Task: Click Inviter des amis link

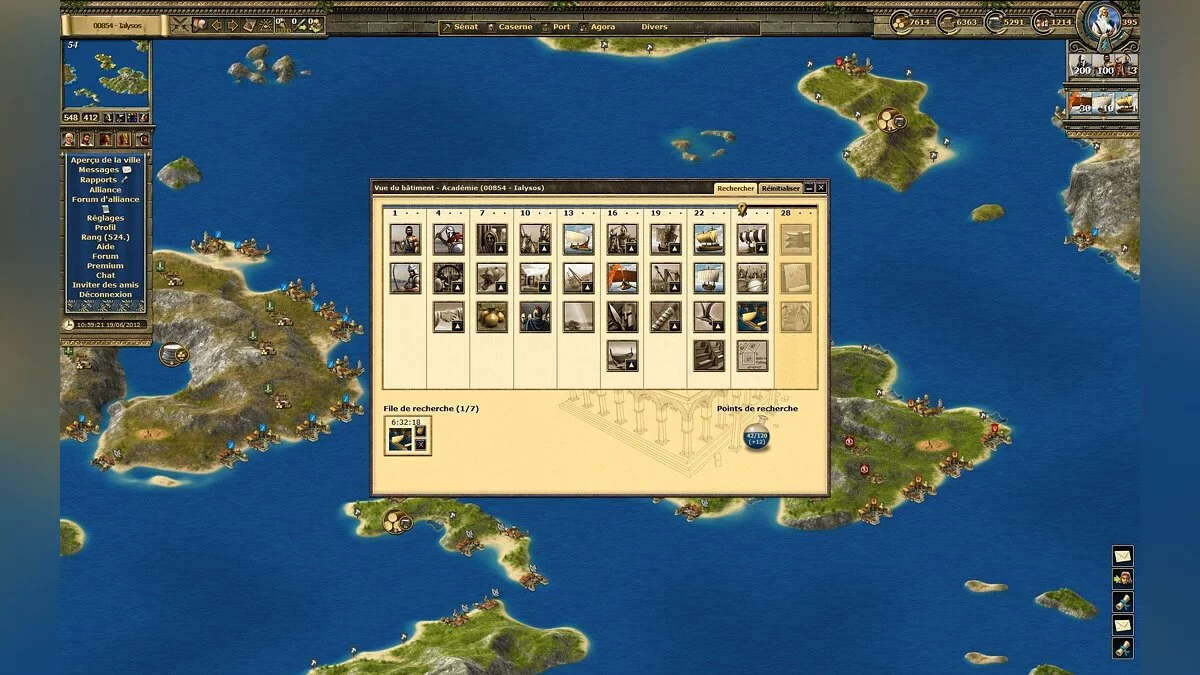Action: click(105, 285)
